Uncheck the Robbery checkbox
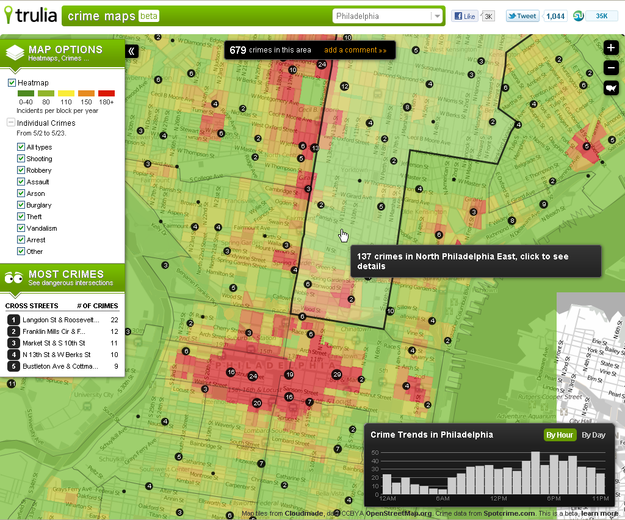 pos(21,170)
